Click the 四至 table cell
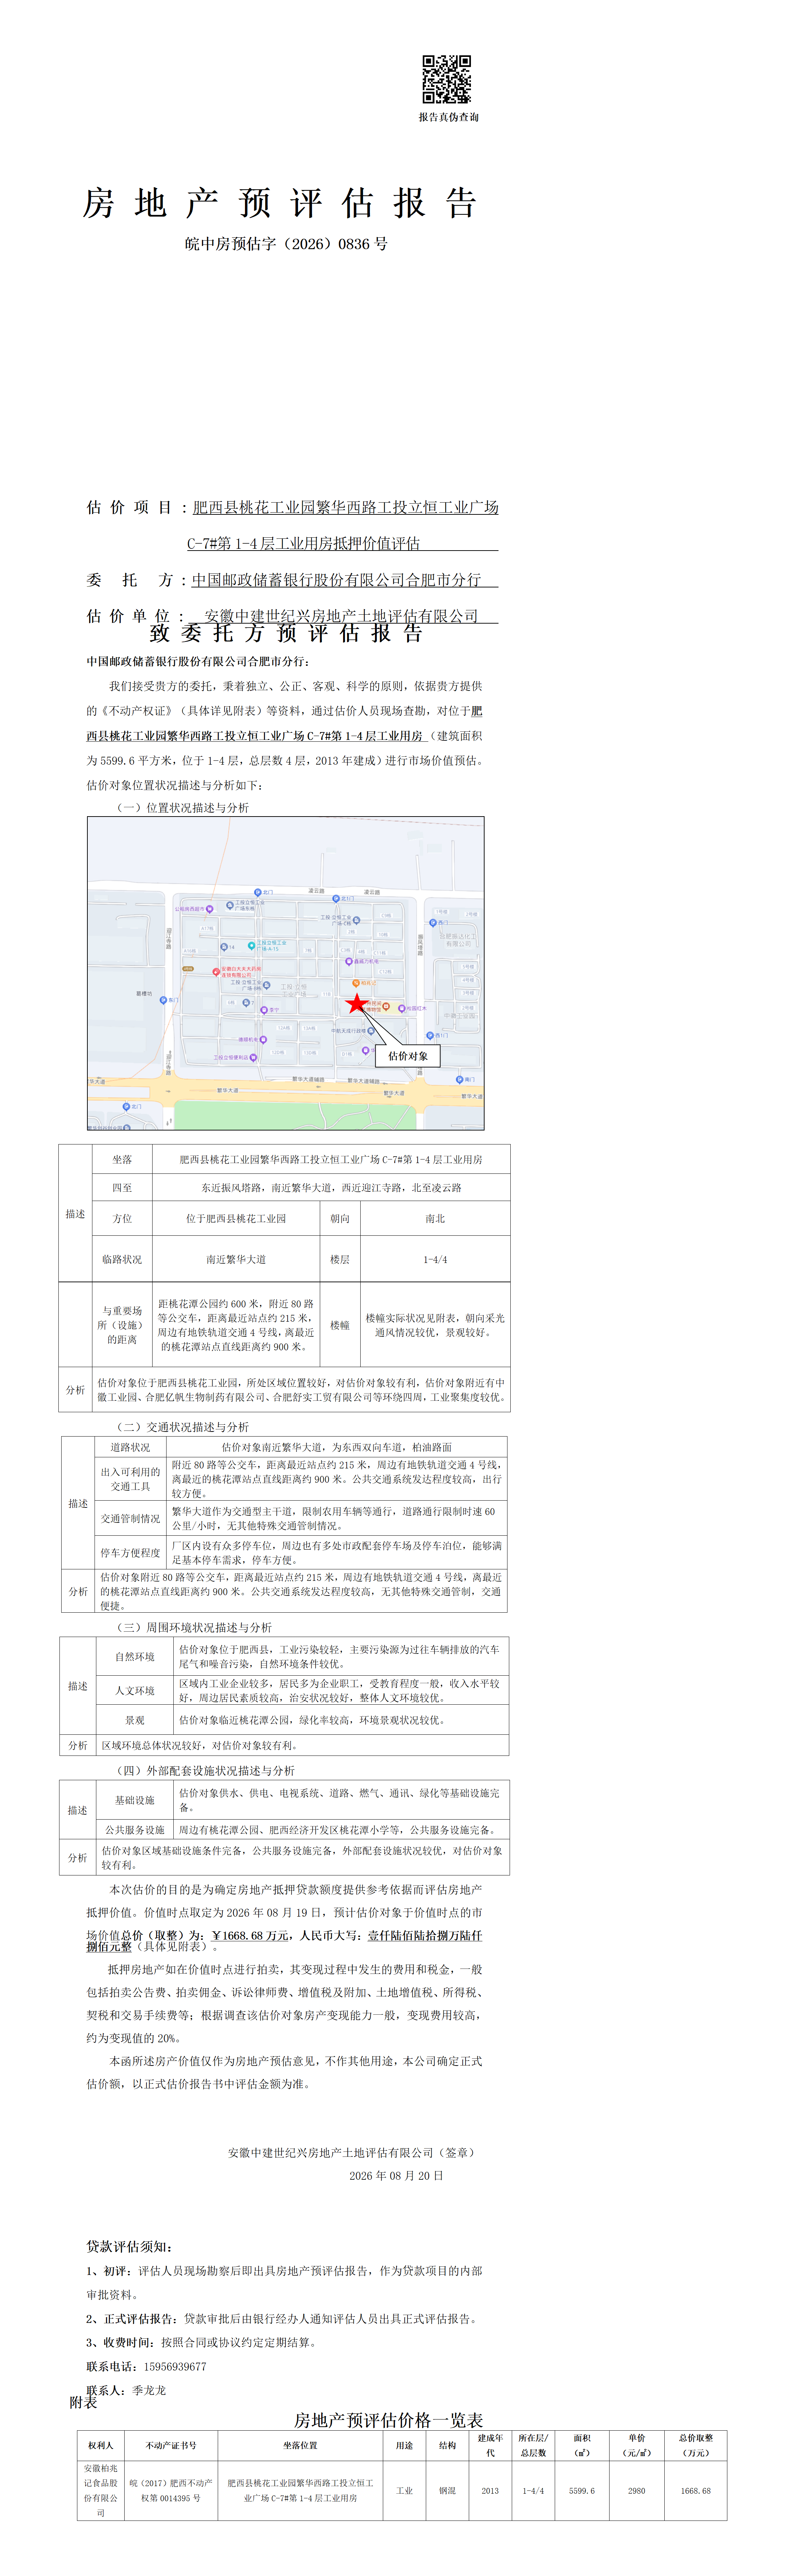 click(x=122, y=1187)
